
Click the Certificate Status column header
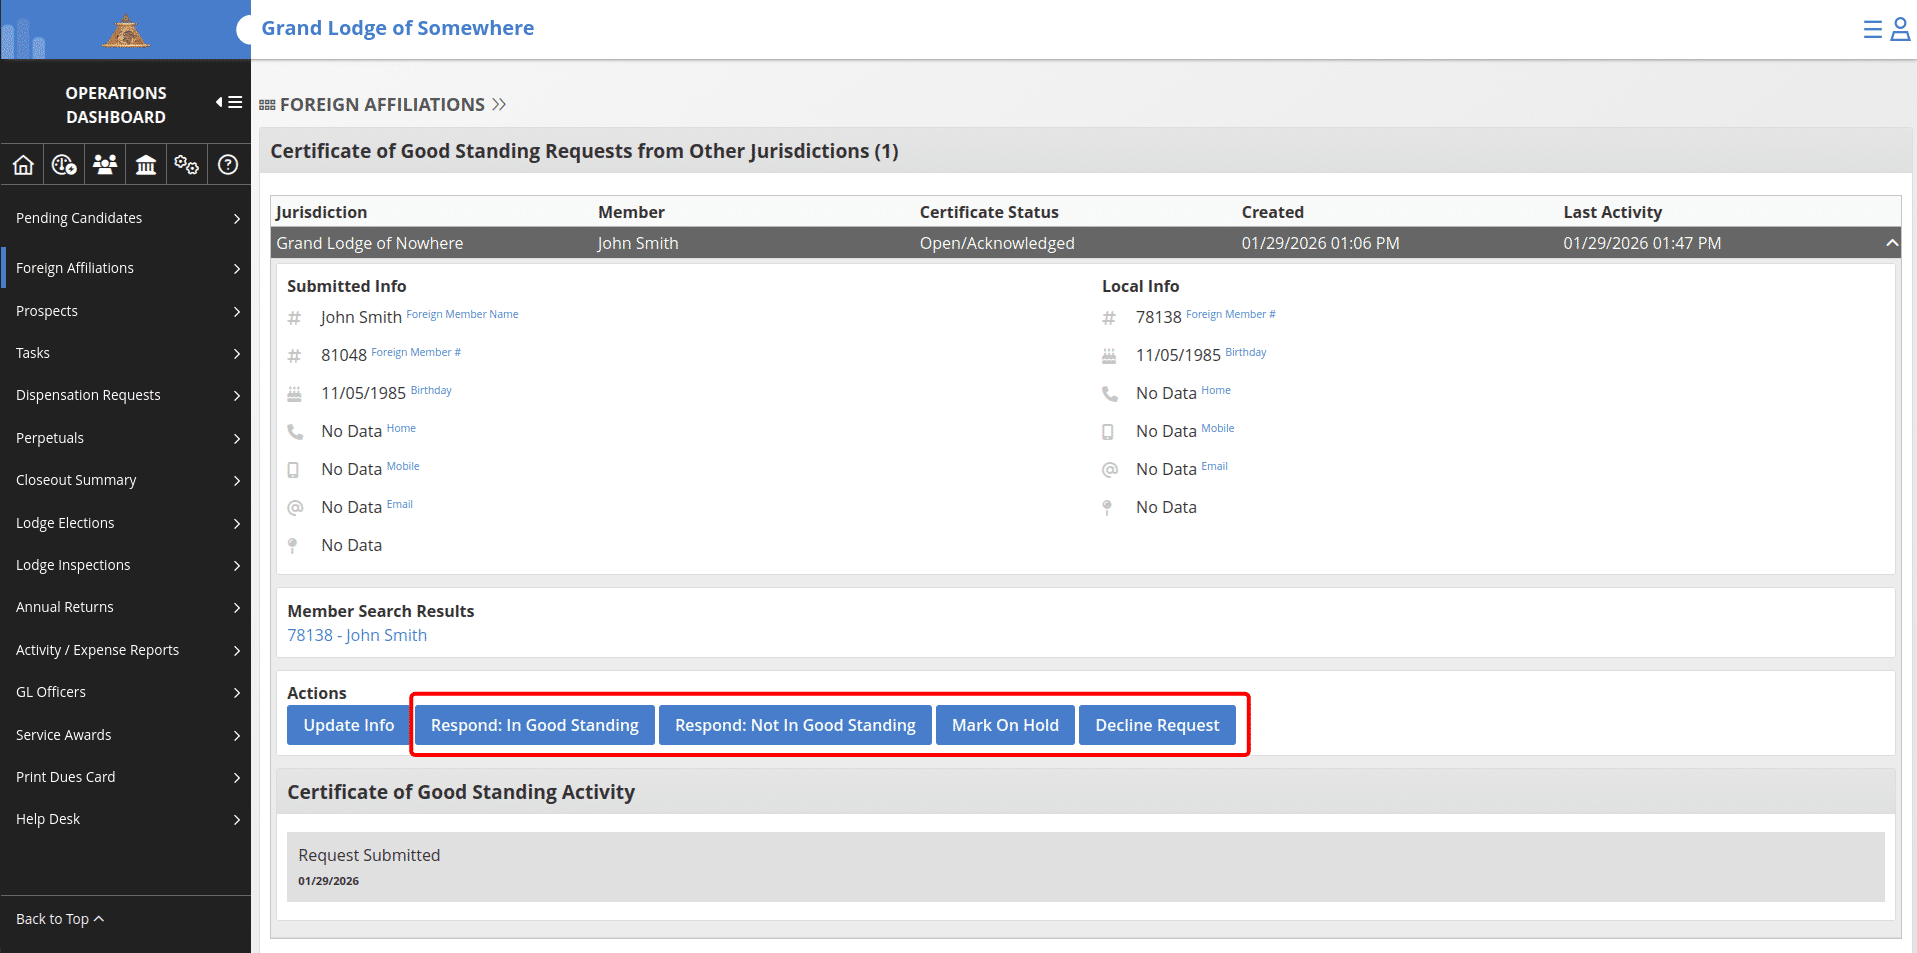pyautogui.click(x=989, y=212)
